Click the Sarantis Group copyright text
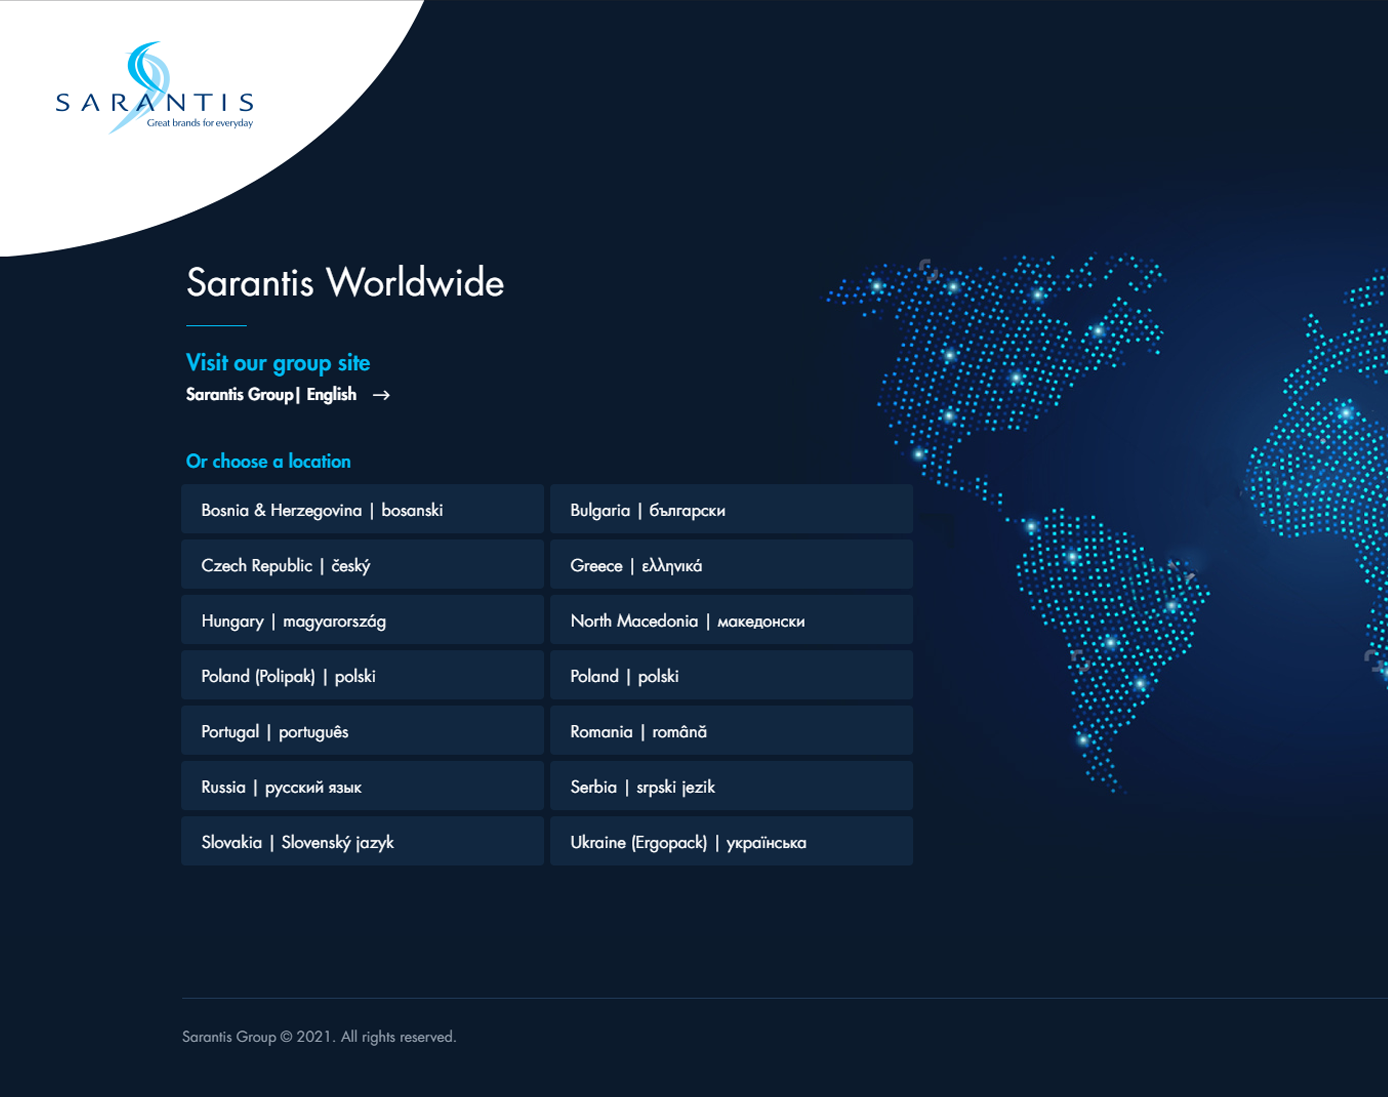This screenshot has height=1097, width=1388. pos(319,1036)
